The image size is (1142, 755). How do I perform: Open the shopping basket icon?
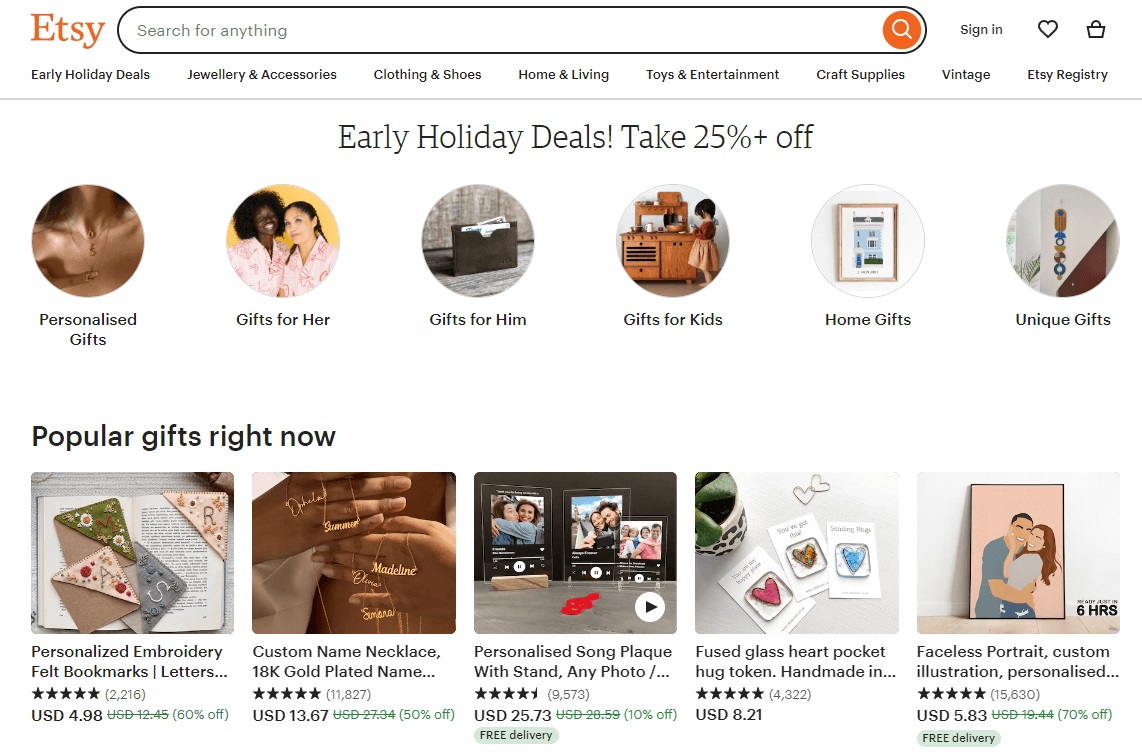click(1095, 29)
